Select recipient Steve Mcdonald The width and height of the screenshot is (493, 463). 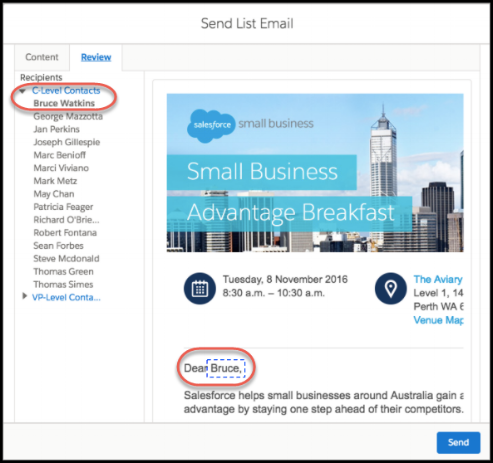click(x=66, y=259)
